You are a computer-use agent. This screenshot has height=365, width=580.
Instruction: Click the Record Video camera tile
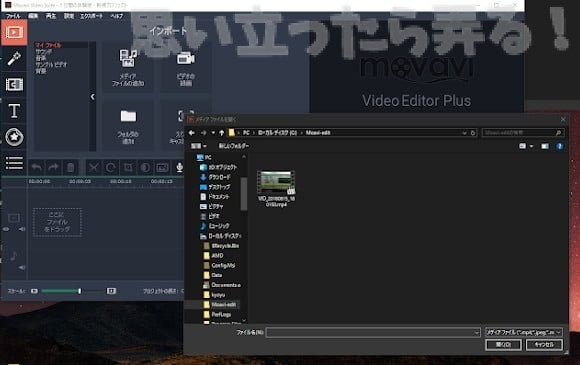tap(185, 67)
